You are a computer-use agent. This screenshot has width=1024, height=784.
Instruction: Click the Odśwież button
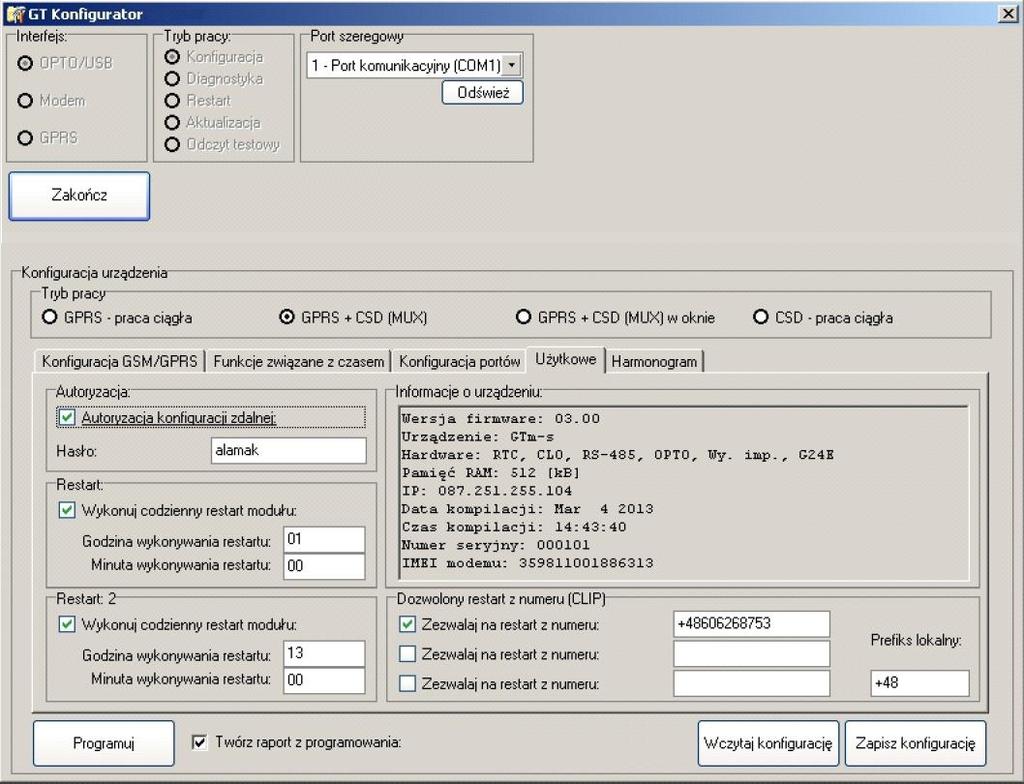483,93
